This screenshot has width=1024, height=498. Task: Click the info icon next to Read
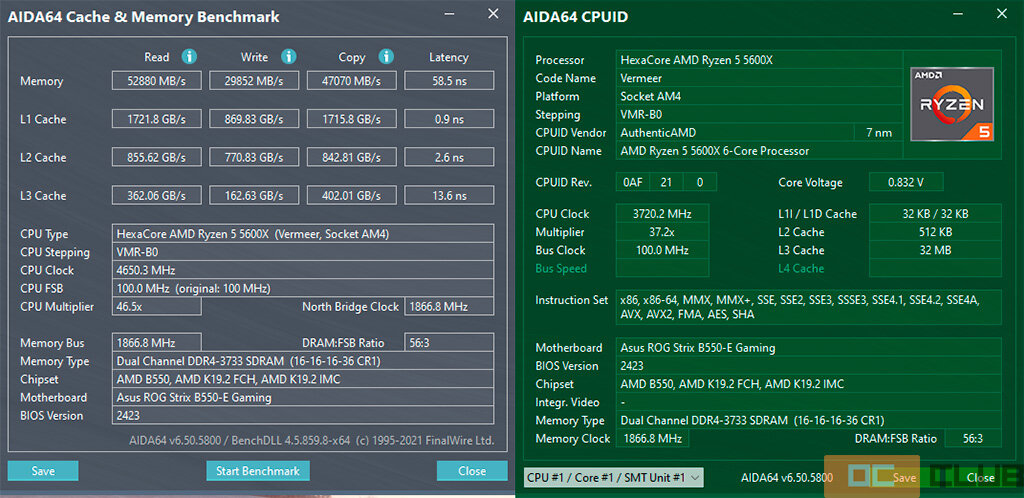[189, 57]
